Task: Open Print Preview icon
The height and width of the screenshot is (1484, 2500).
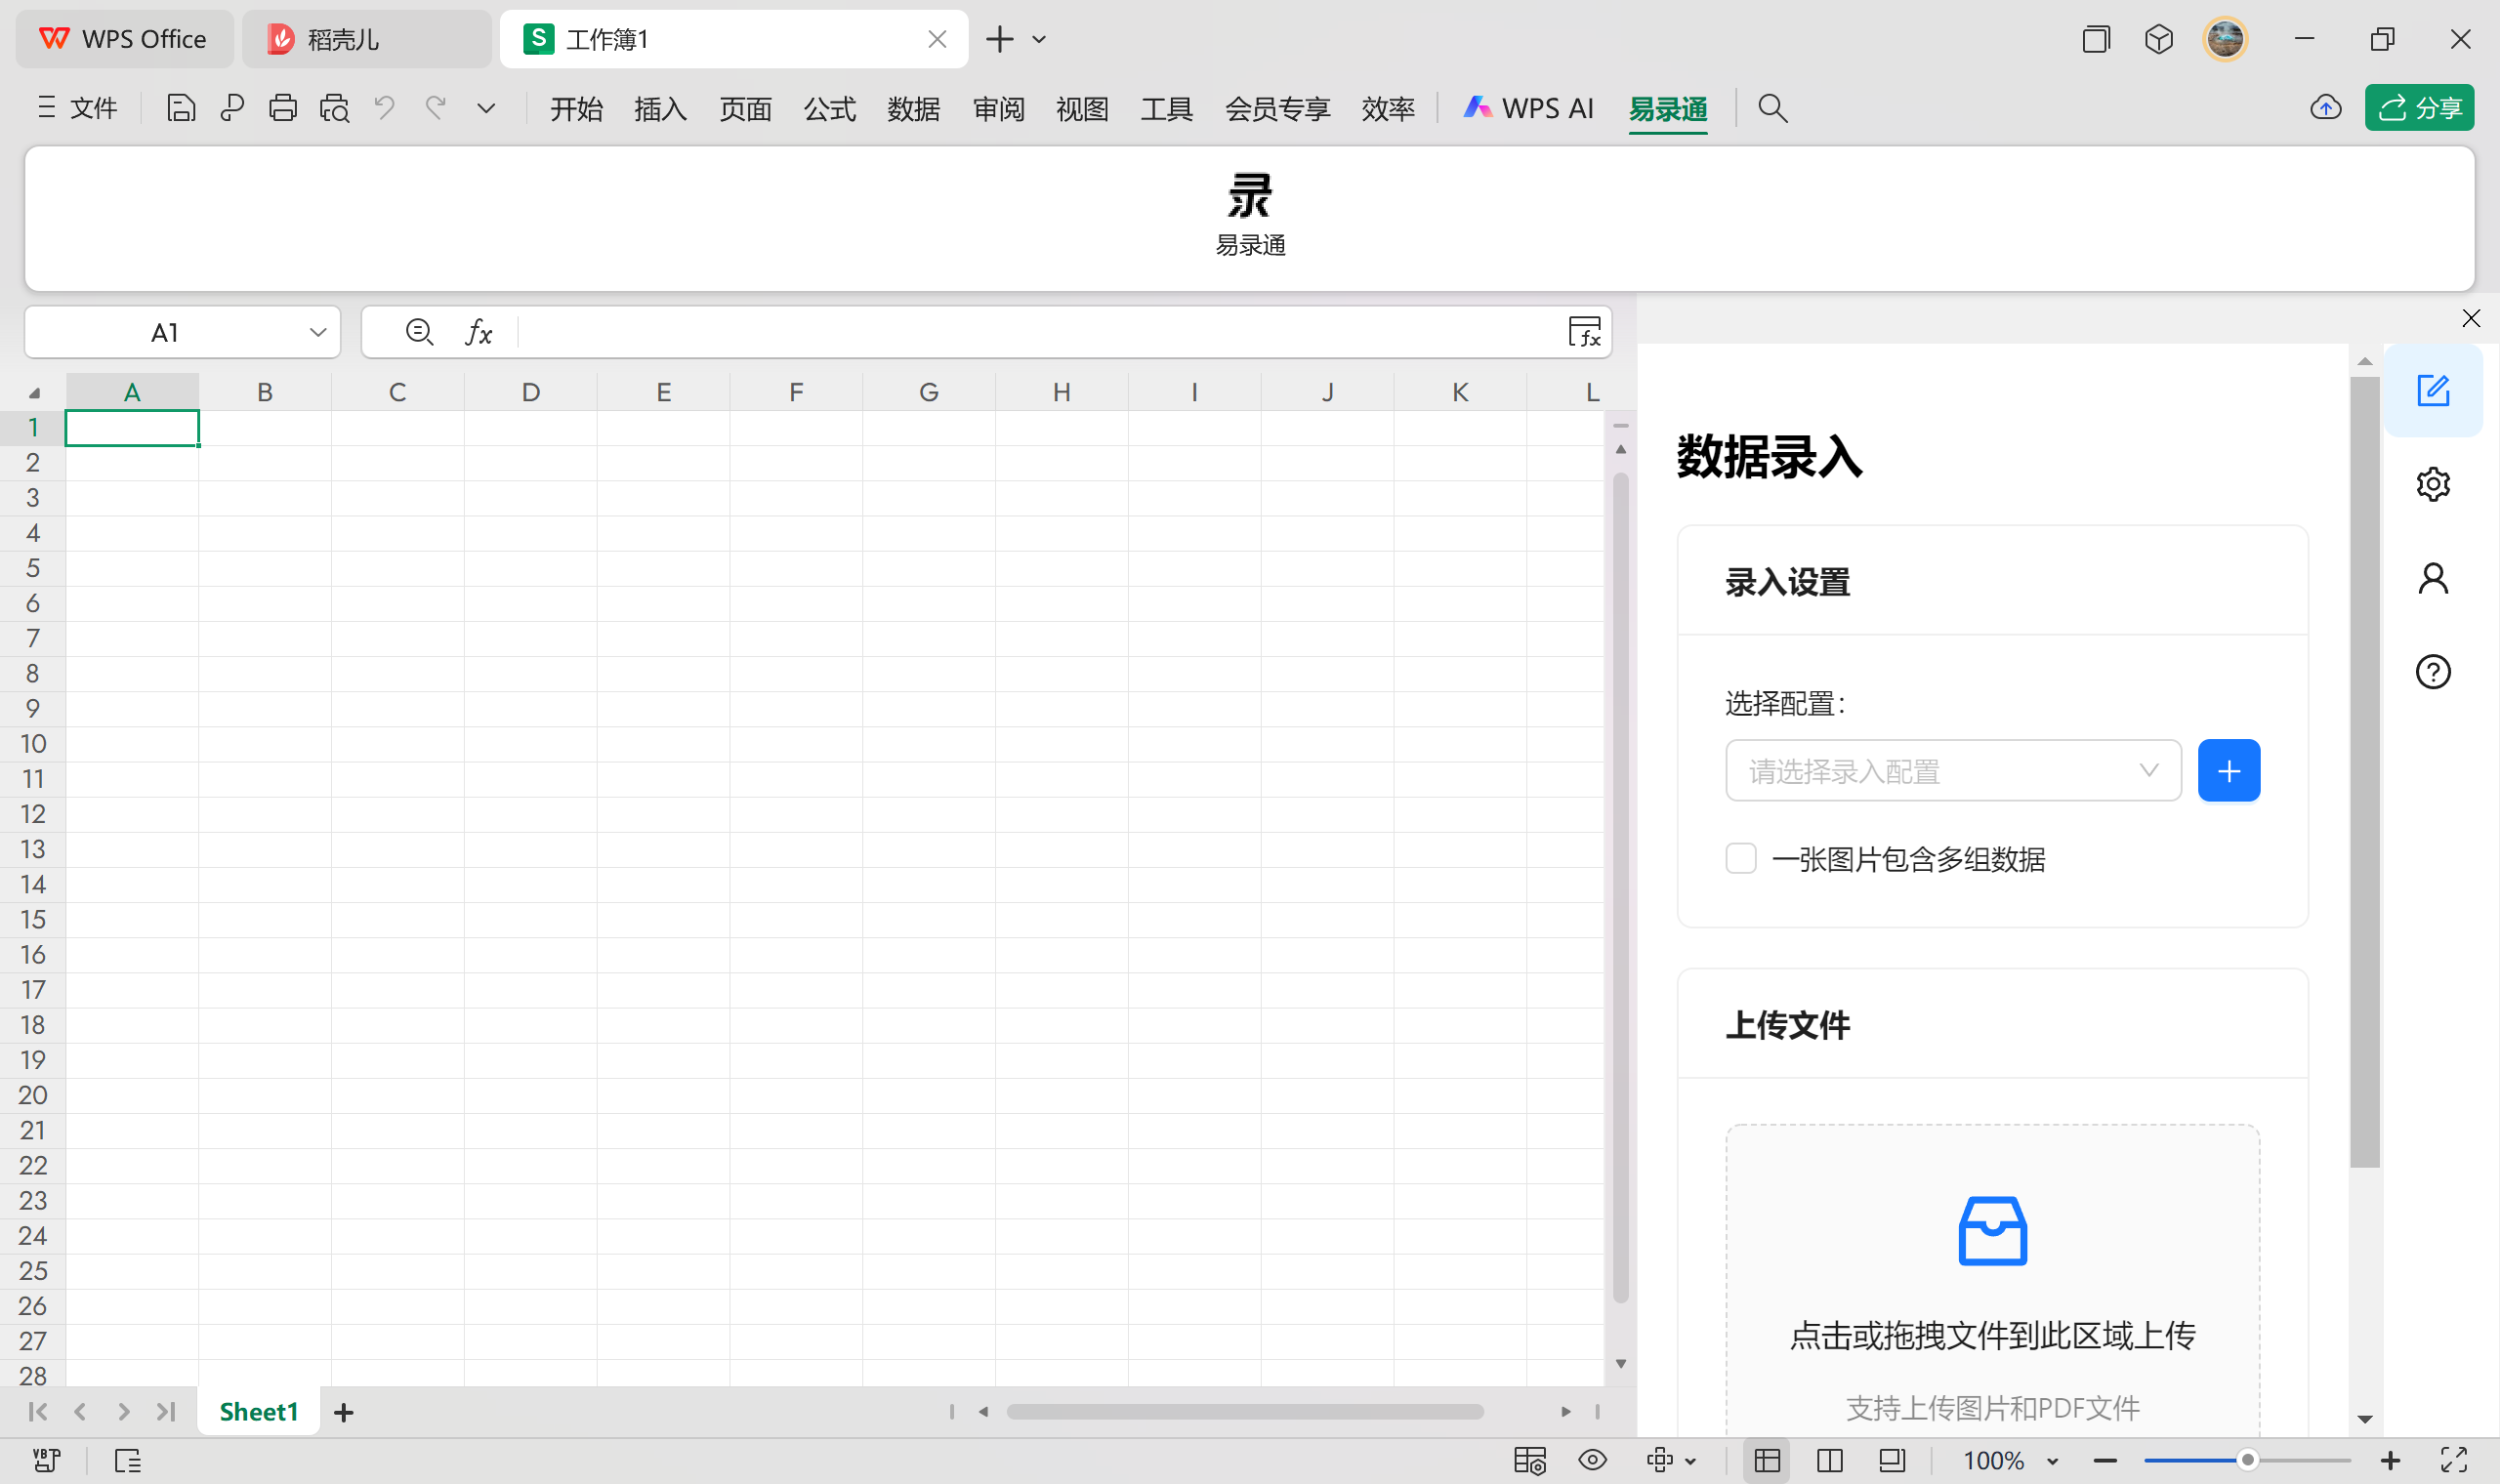Action: click(x=335, y=108)
